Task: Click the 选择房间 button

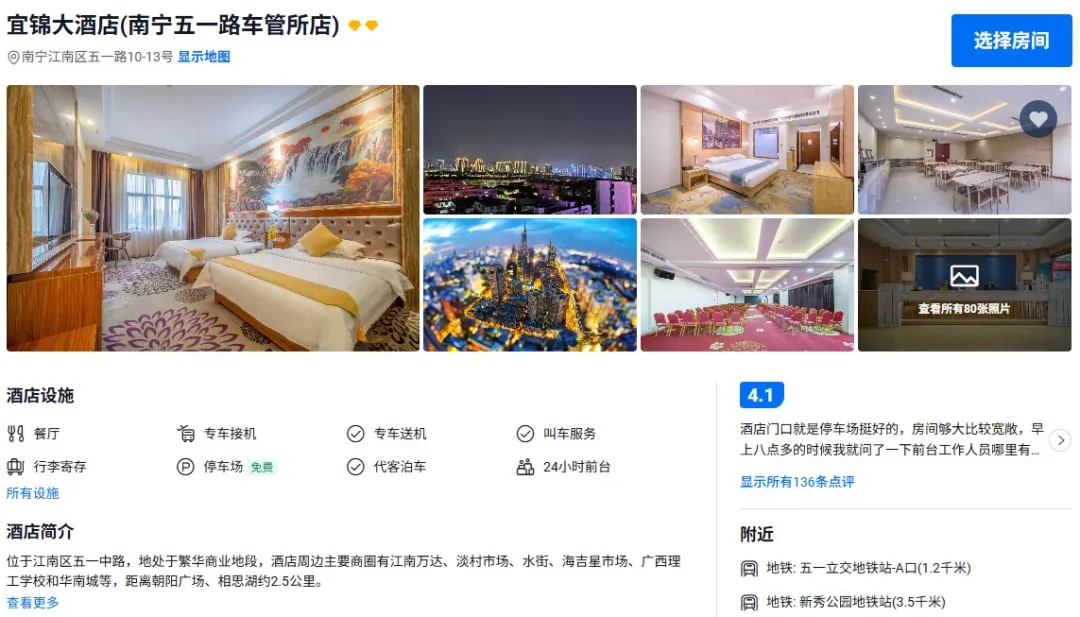Action: [1011, 41]
